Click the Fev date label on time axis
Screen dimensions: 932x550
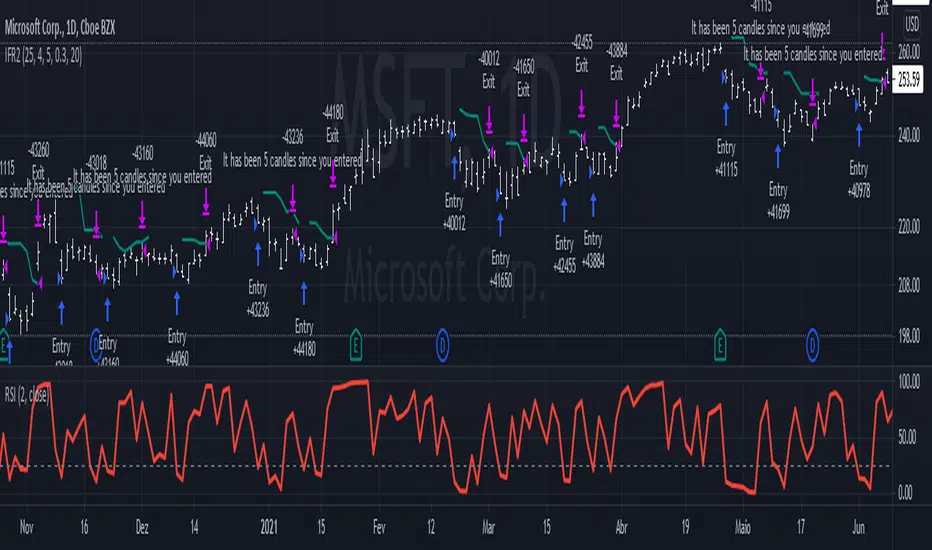point(379,527)
